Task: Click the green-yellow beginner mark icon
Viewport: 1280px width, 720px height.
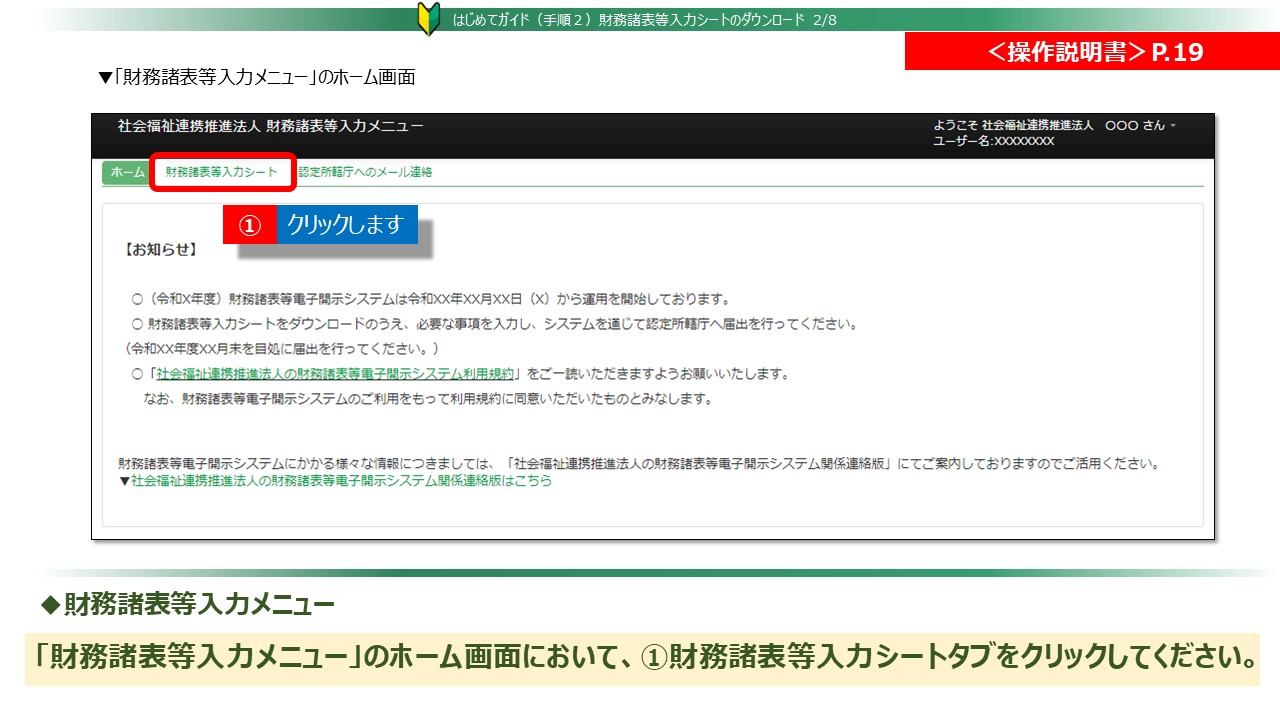Action: coord(428,20)
